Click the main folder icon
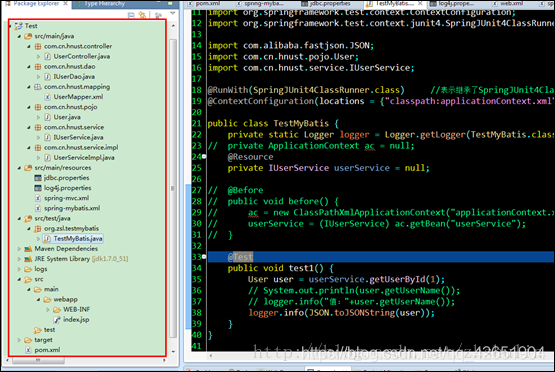Image resolution: width=555 pixels, height=372 pixels. pyautogui.click(x=38, y=290)
